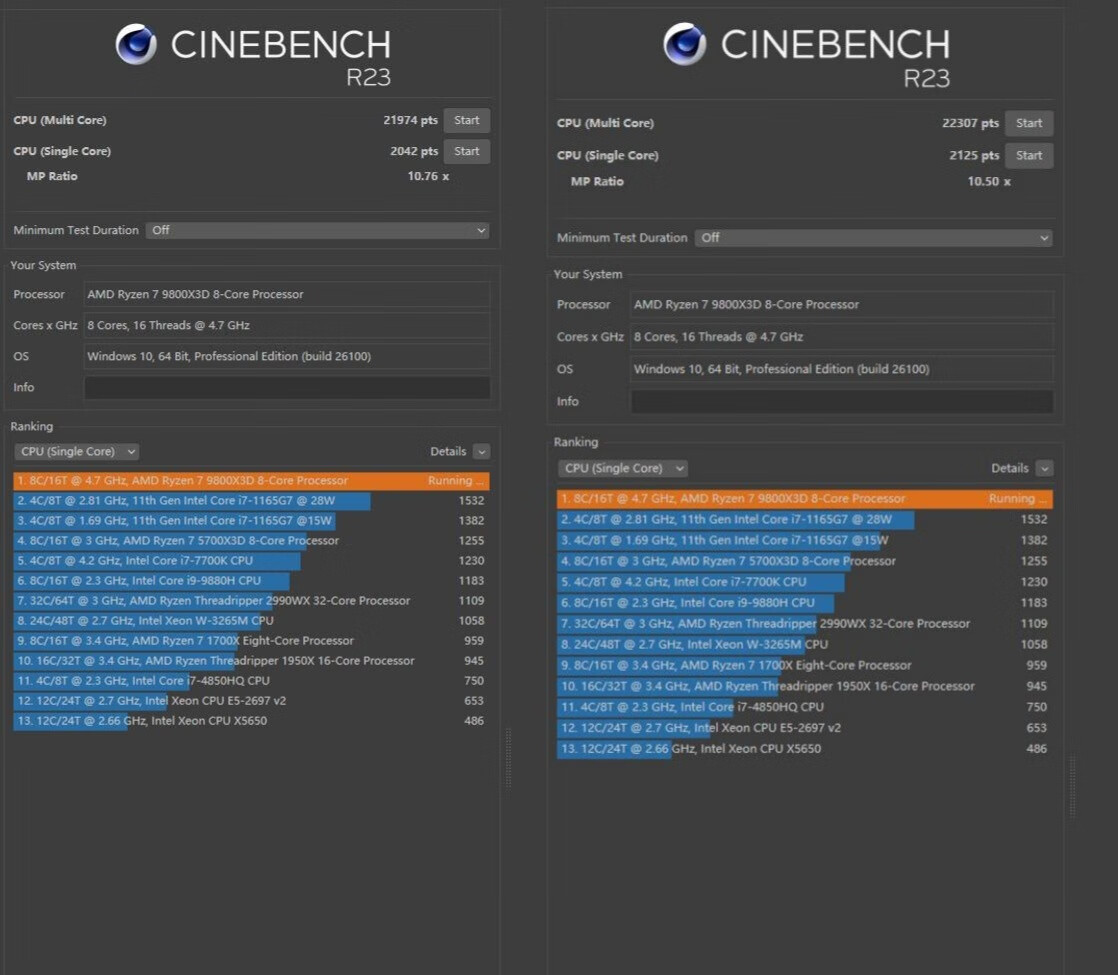The height and width of the screenshot is (975, 1118).
Task: Select the Xeon E5-2697 v2 ranking row, left window
Action: point(251,700)
